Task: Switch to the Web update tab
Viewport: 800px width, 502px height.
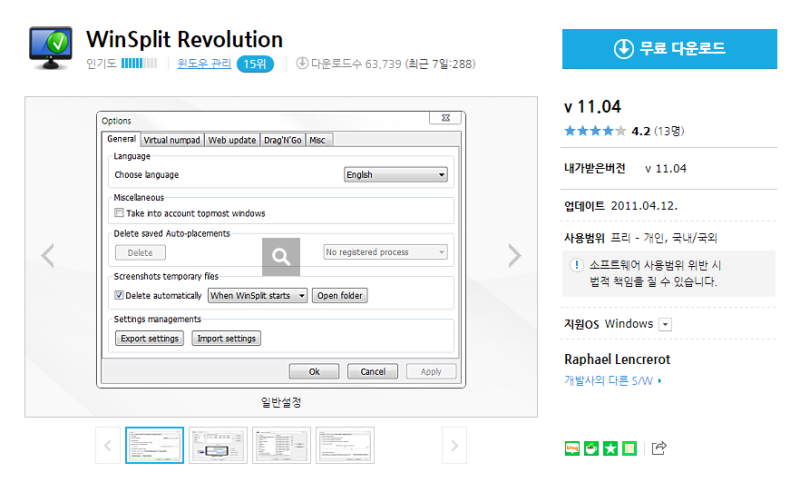Action: click(232, 140)
